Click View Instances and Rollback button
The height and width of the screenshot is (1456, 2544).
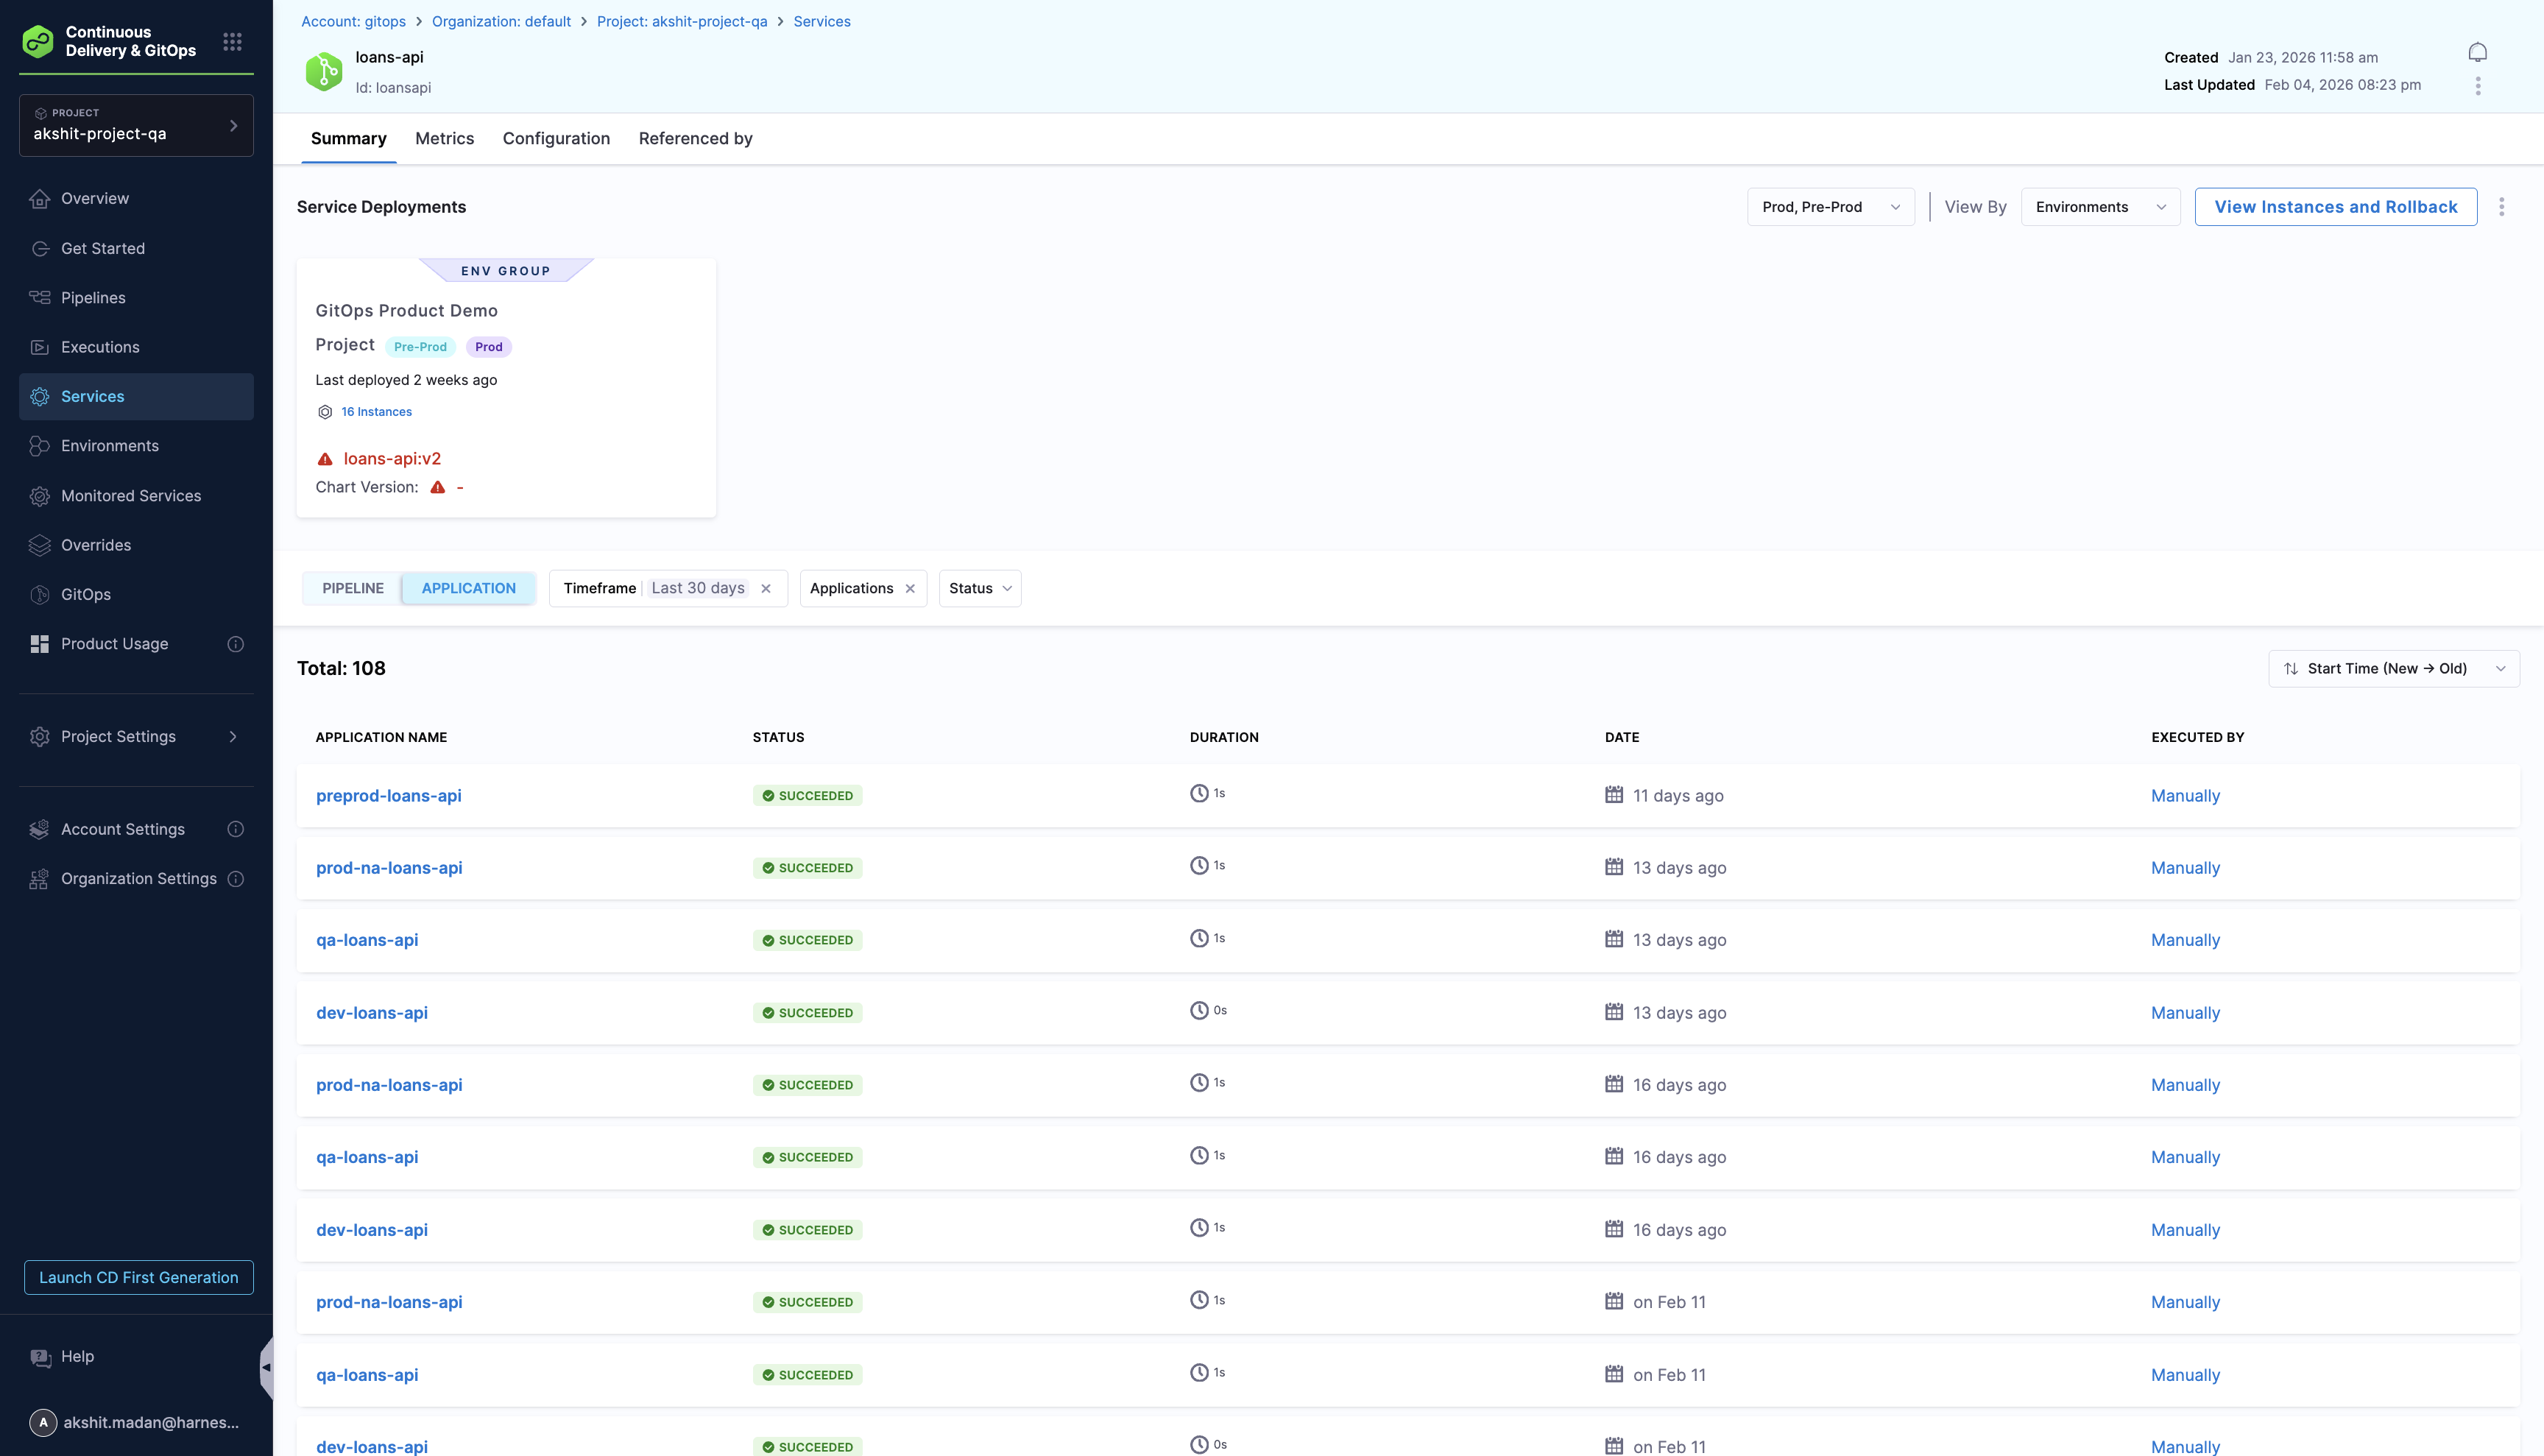2335,207
